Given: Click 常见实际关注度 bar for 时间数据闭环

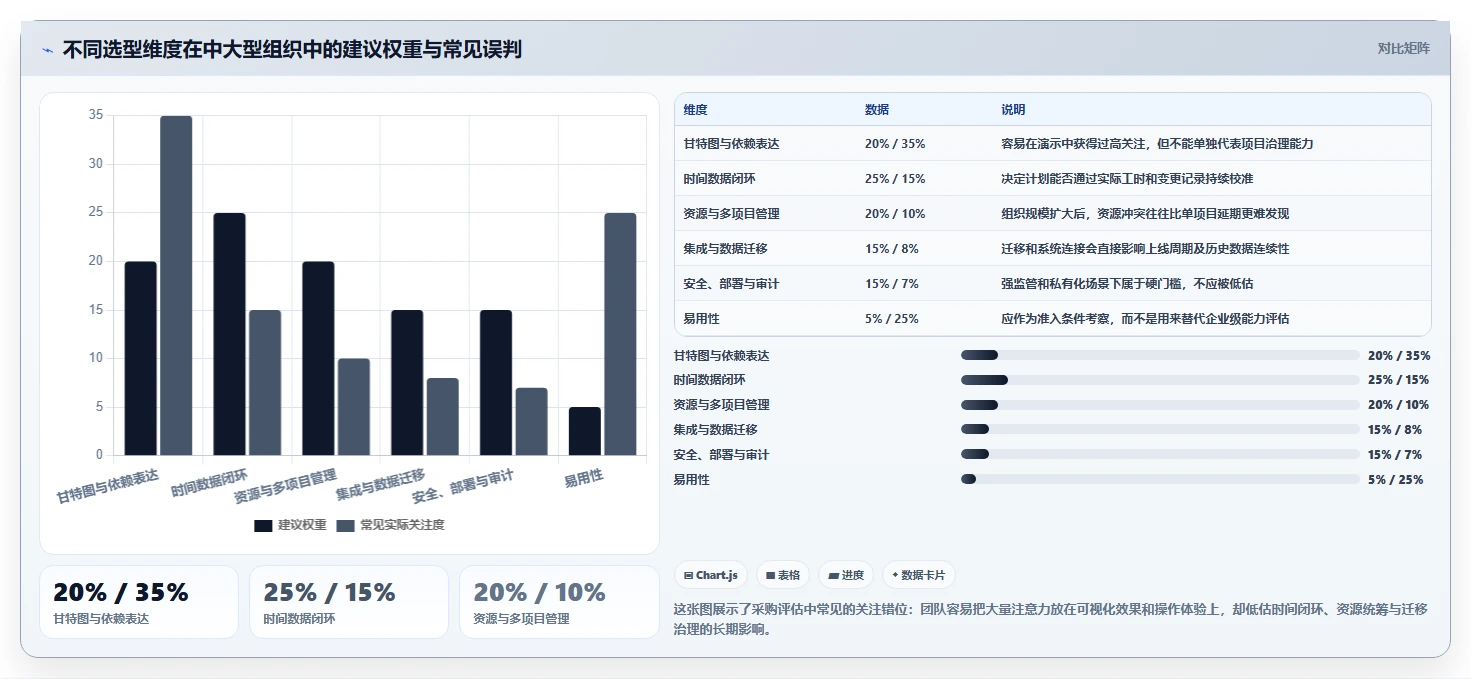Looking at the screenshot, I should click(265, 383).
